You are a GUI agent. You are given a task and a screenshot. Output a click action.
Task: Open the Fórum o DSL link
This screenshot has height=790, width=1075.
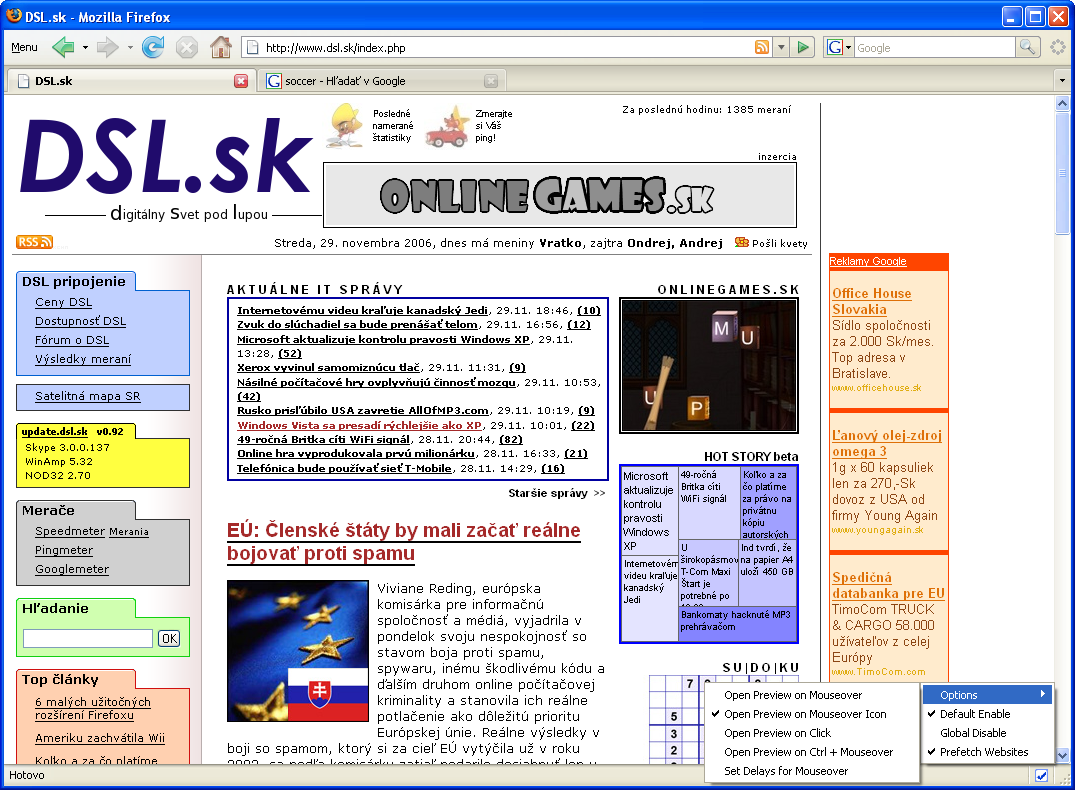coord(72,340)
